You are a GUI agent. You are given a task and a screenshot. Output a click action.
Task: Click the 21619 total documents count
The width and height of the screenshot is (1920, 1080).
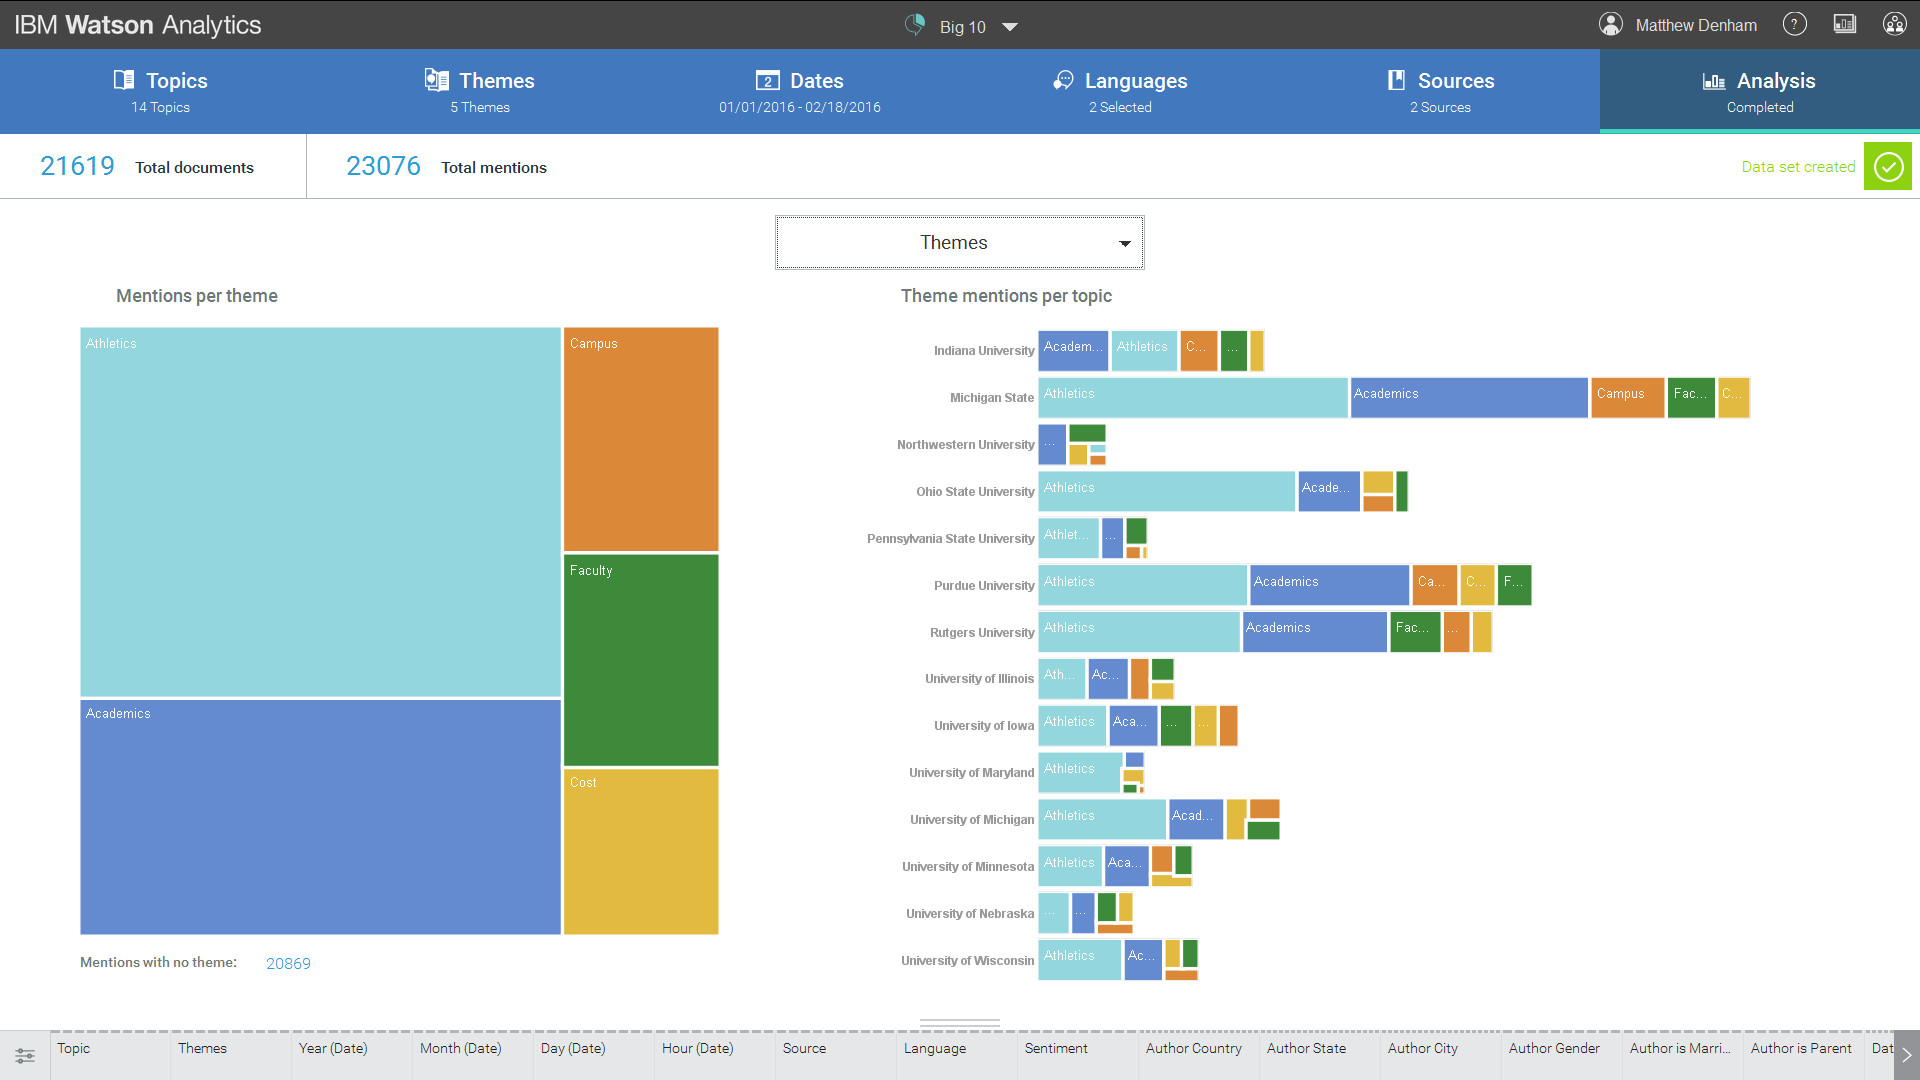[77, 166]
